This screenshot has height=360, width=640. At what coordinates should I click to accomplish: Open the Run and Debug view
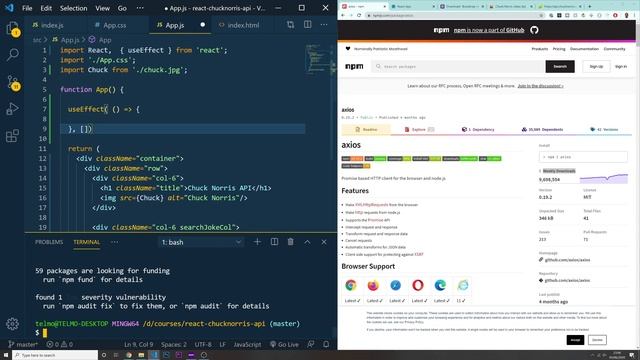coord(12,109)
